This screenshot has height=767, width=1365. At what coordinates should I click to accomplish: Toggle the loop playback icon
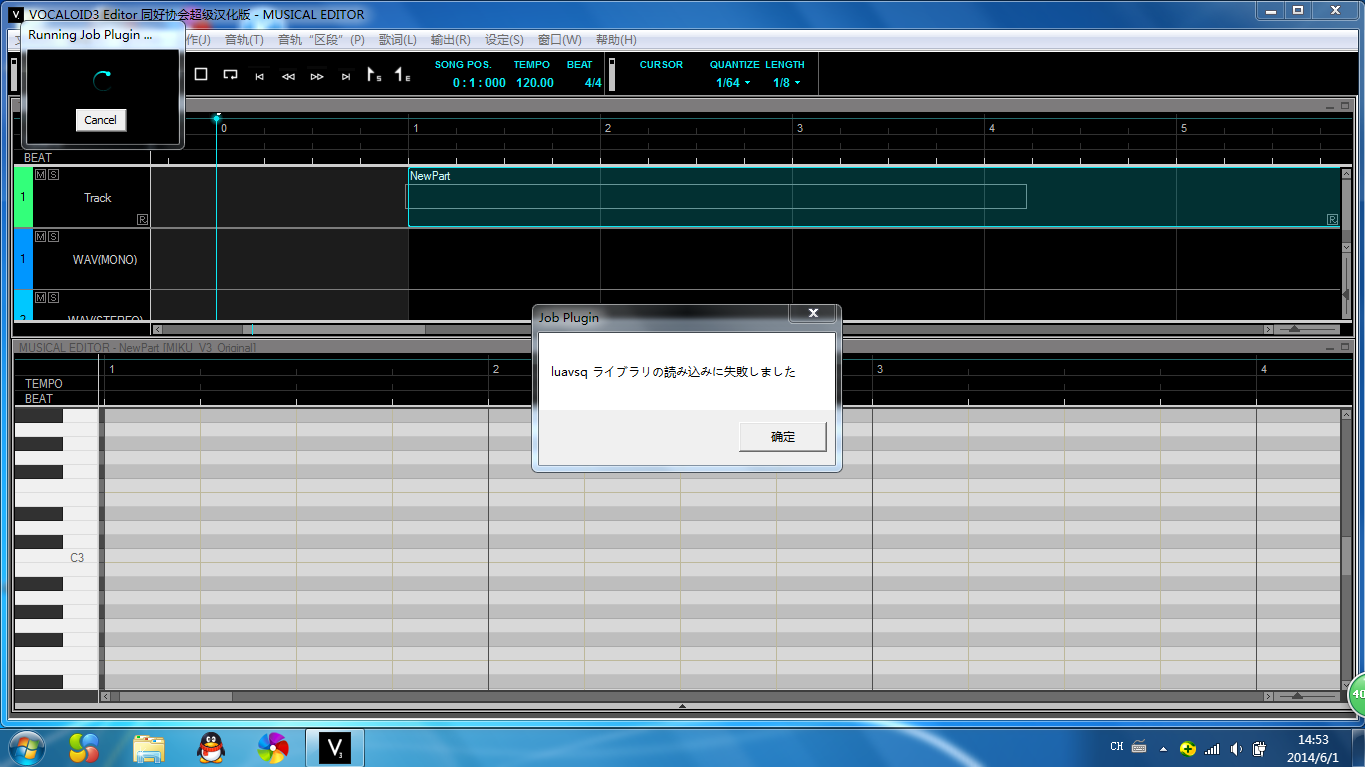tap(230, 74)
